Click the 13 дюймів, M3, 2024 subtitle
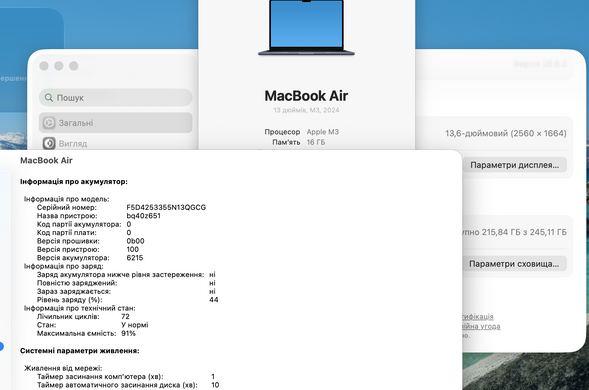 (306, 110)
